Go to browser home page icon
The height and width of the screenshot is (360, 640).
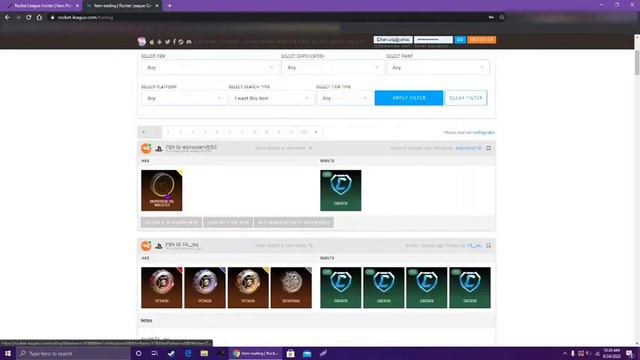39,18
